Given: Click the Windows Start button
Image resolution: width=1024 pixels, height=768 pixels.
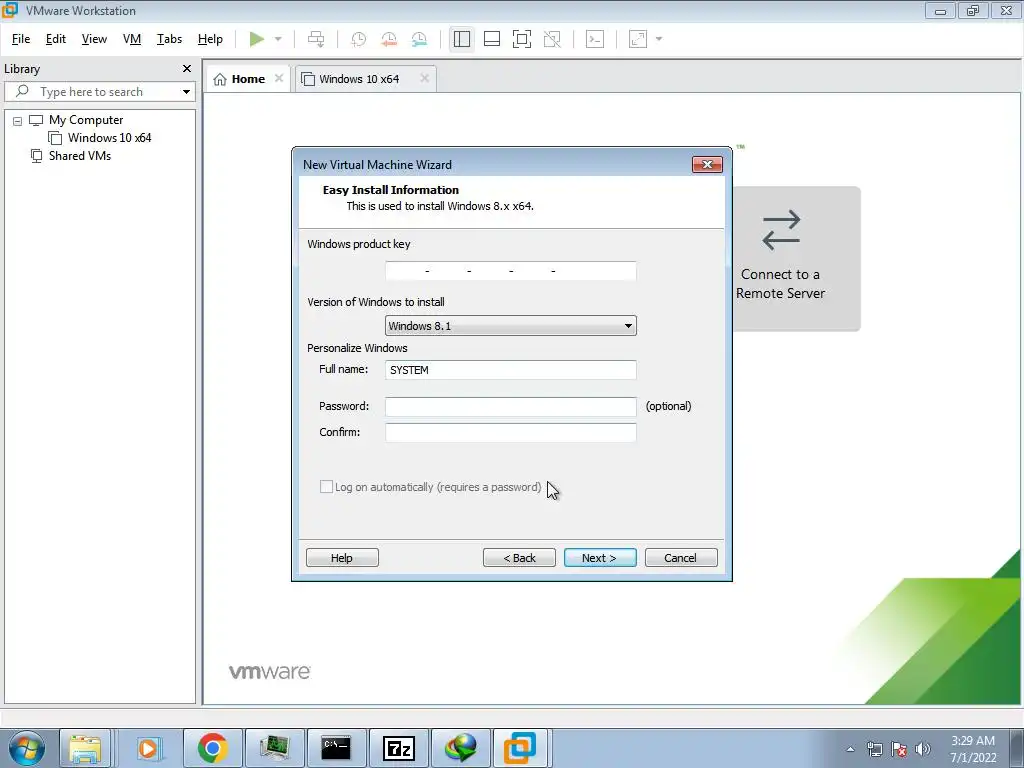Looking at the screenshot, I should pyautogui.click(x=27, y=748).
